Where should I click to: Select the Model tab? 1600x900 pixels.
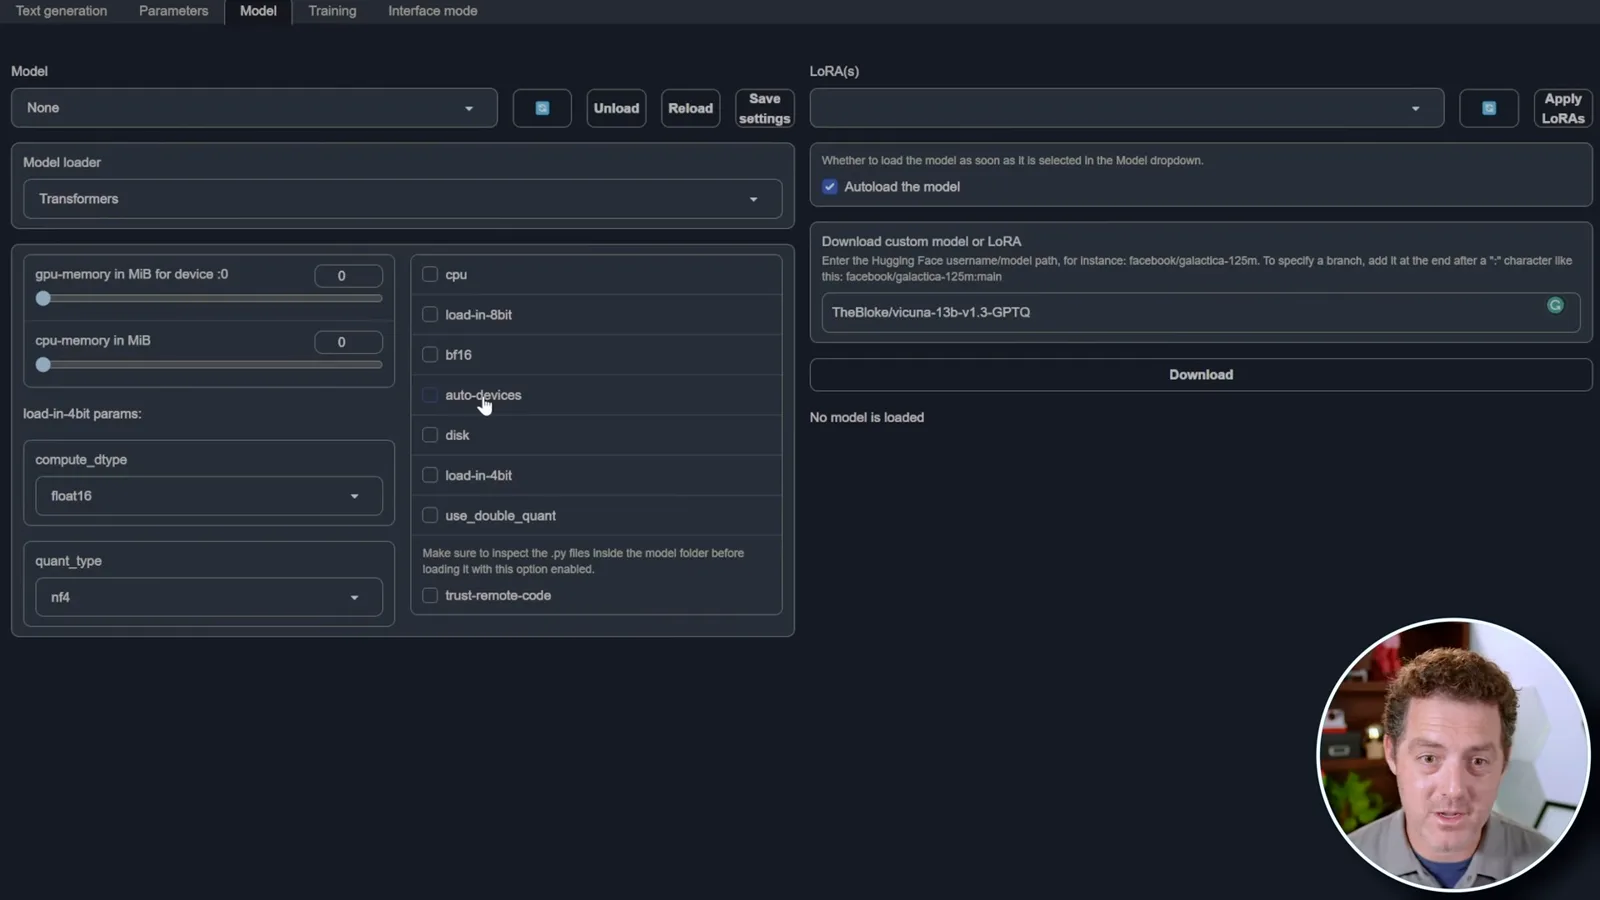[258, 11]
